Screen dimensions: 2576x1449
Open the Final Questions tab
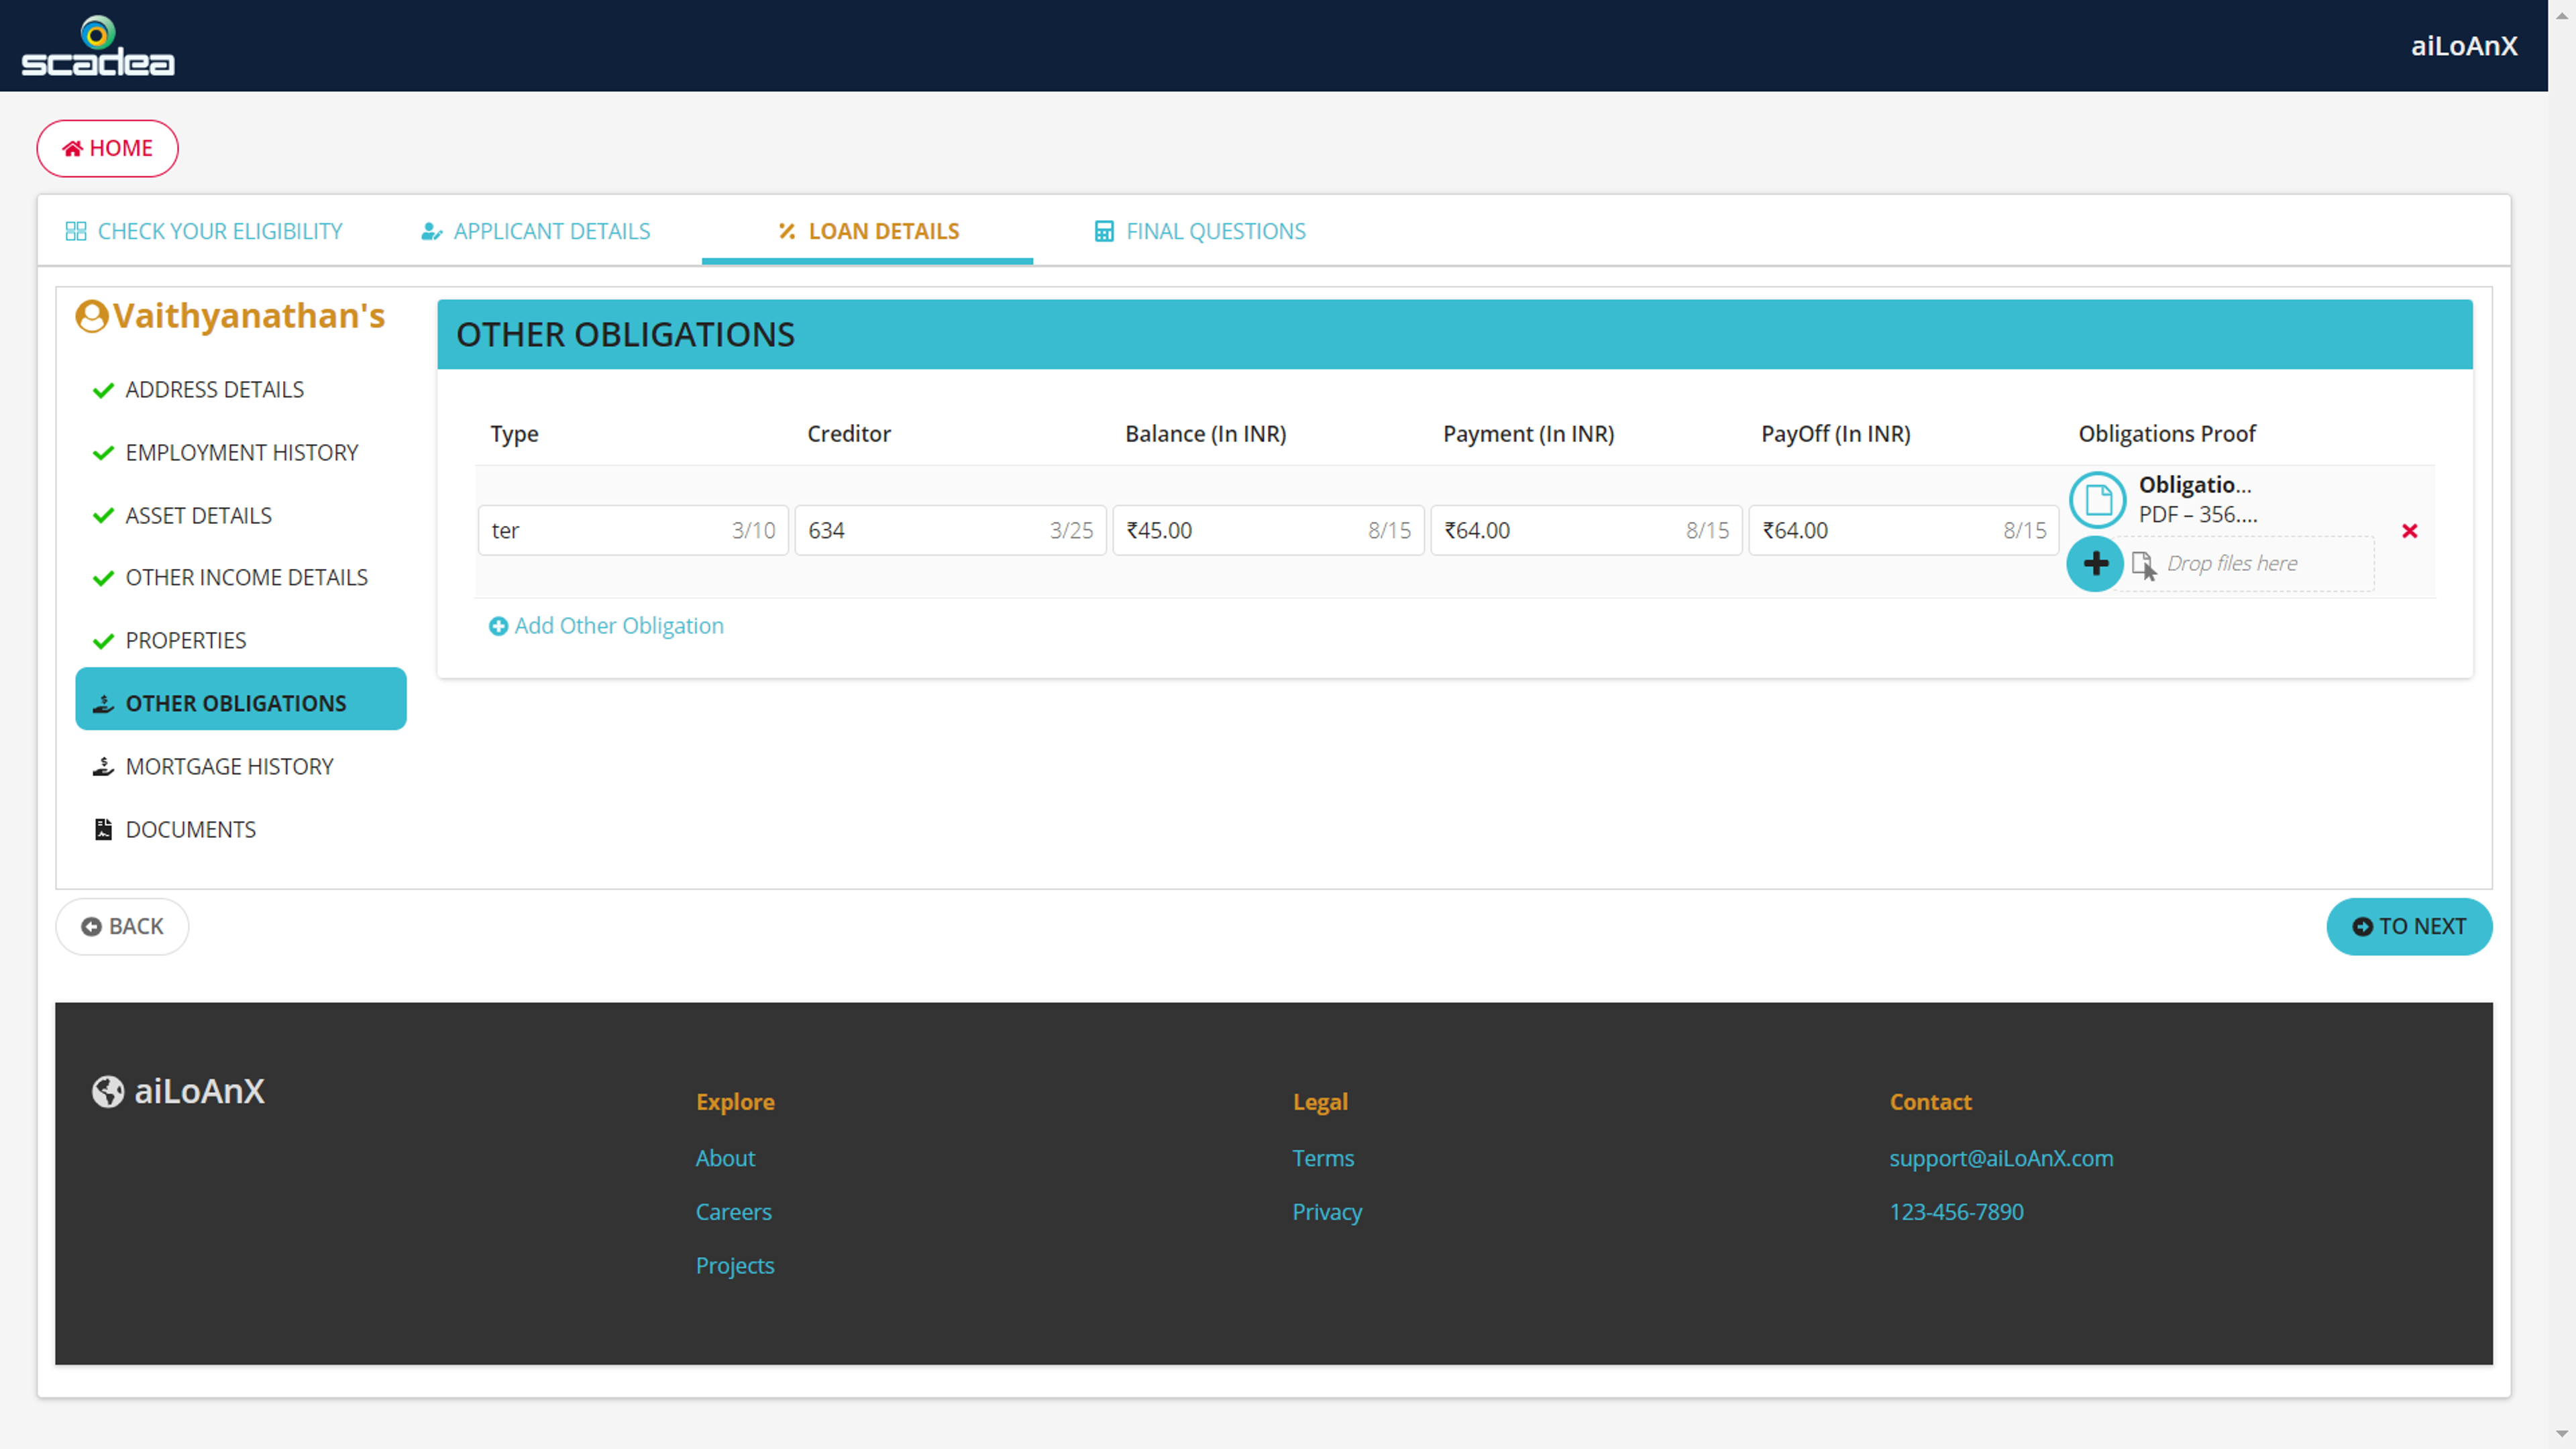[1200, 231]
